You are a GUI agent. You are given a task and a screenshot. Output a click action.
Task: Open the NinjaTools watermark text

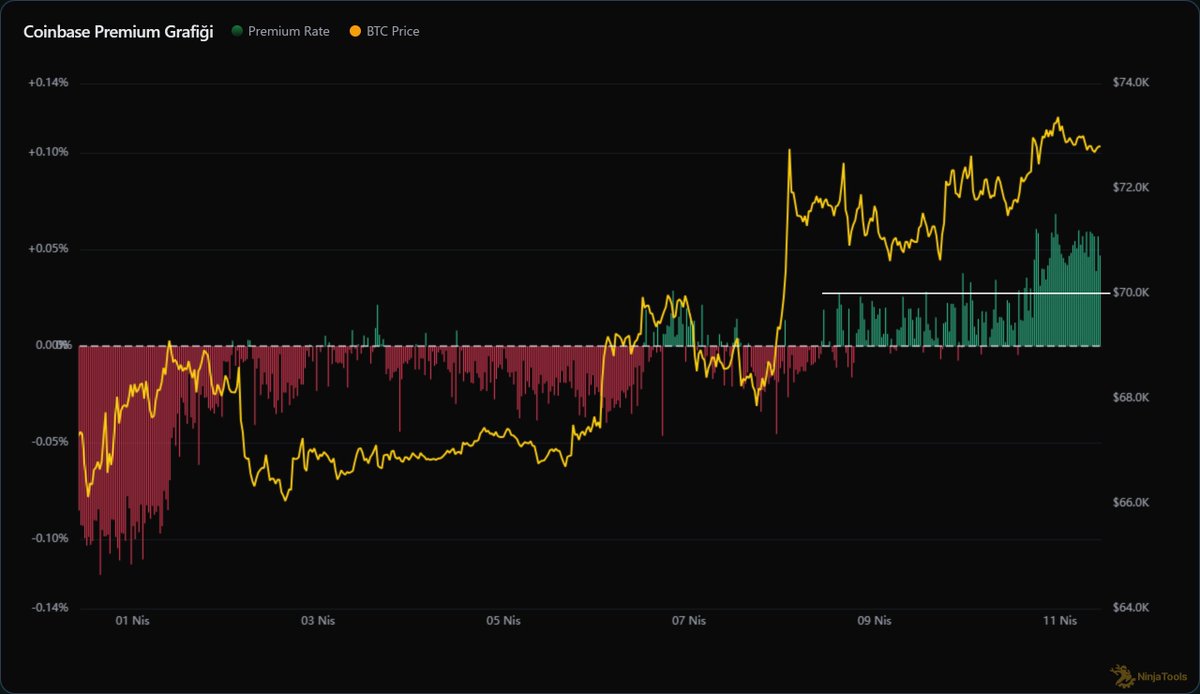1158,676
